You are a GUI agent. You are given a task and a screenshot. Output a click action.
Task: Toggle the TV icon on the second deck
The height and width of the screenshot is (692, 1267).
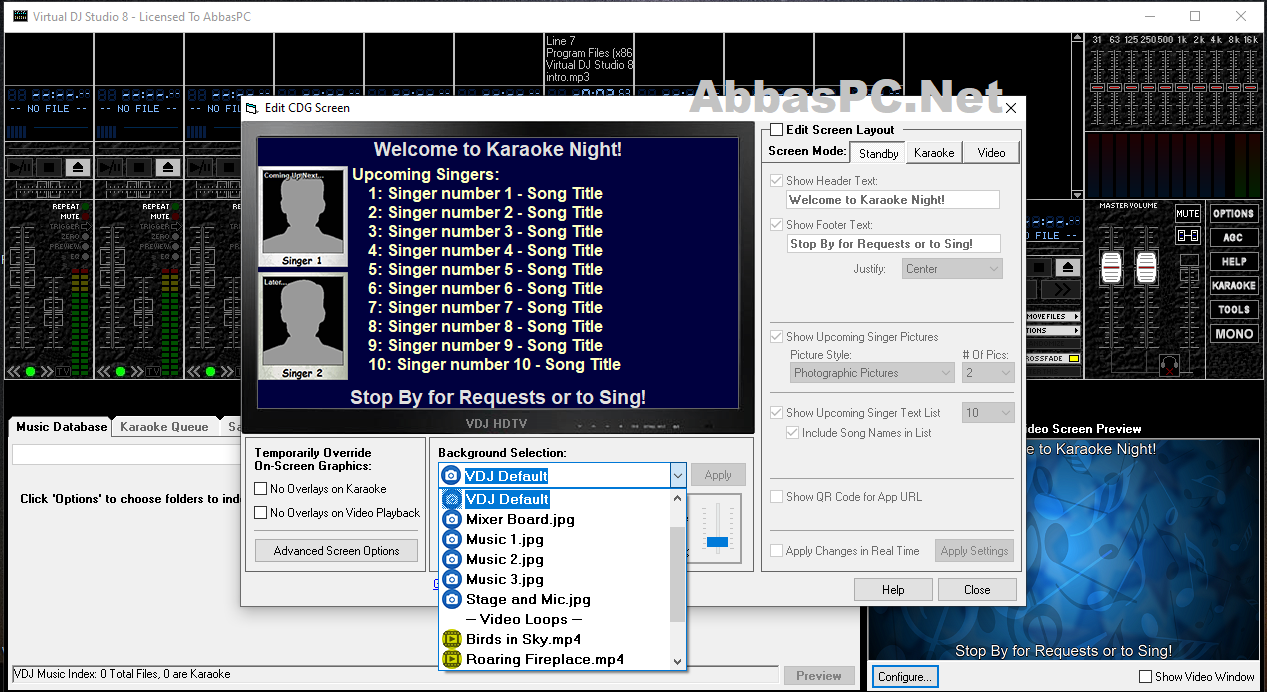tap(153, 372)
